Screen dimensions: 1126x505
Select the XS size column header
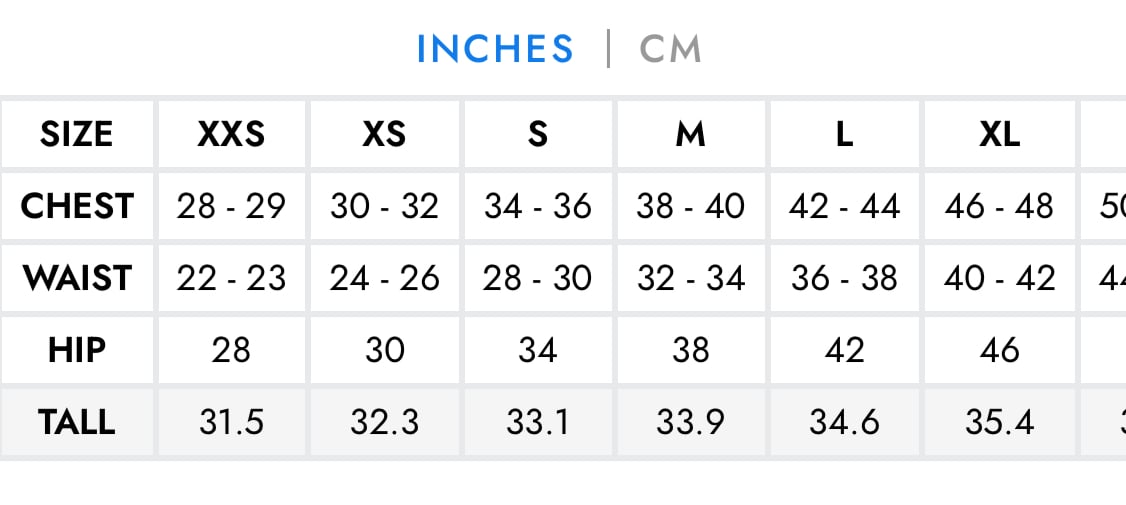pos(384,134)
